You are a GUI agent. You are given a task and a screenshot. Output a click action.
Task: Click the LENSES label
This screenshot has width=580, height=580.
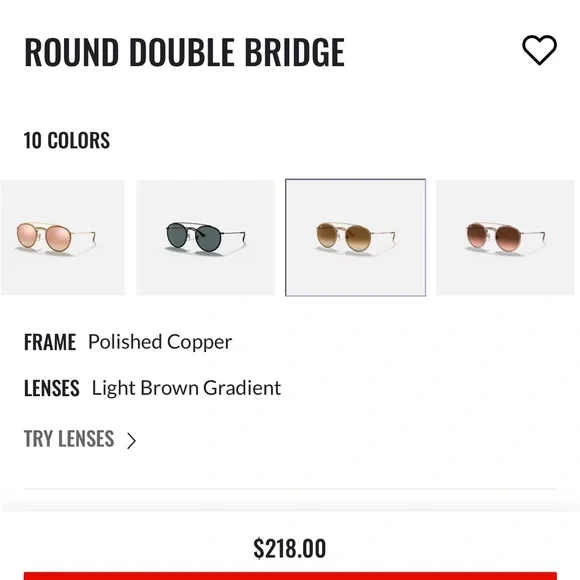coord(52,388)
